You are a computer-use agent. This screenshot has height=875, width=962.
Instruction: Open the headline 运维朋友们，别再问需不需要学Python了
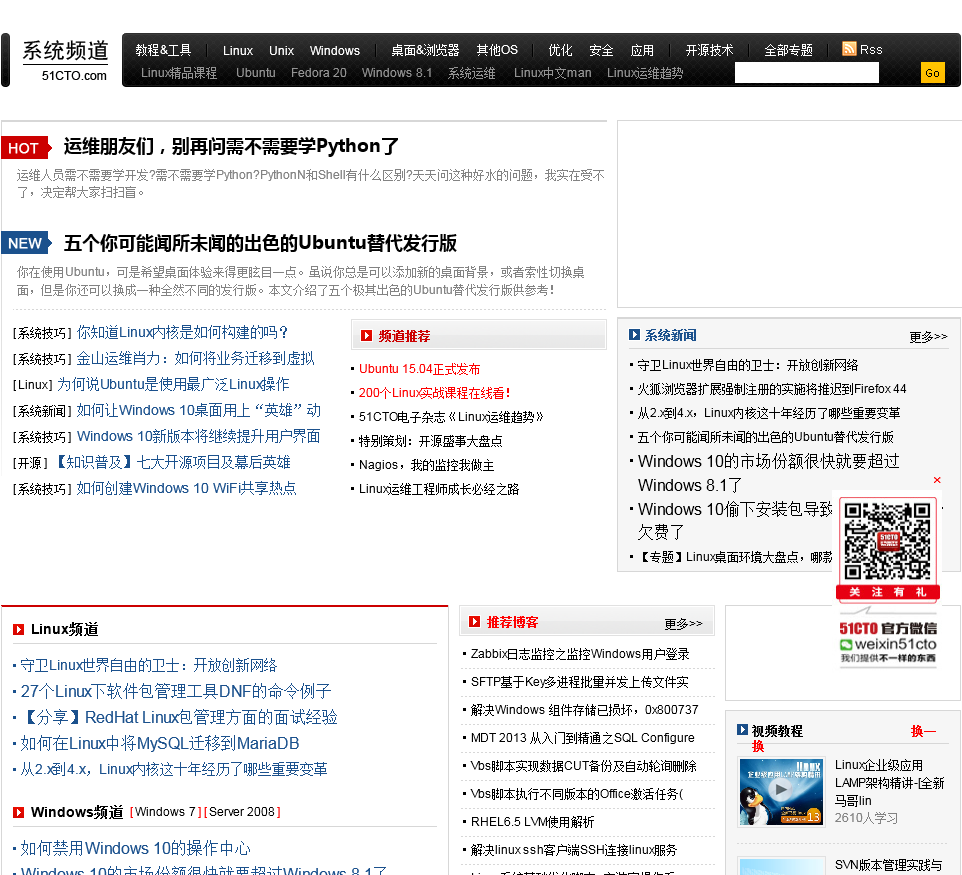pyautogui.click(x=231, y=147)
